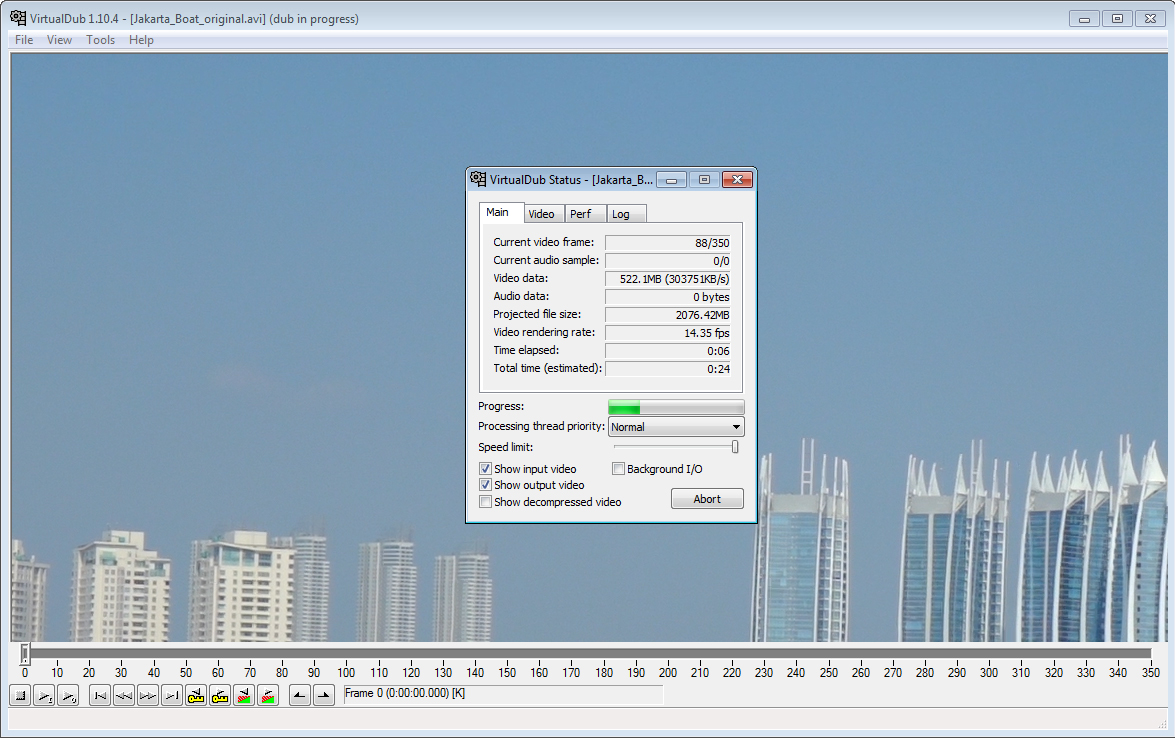Click the Status dialog title bar gear icon
Image resolution: width=1175 pixels, height=738 pixels.
coord(478,179)
